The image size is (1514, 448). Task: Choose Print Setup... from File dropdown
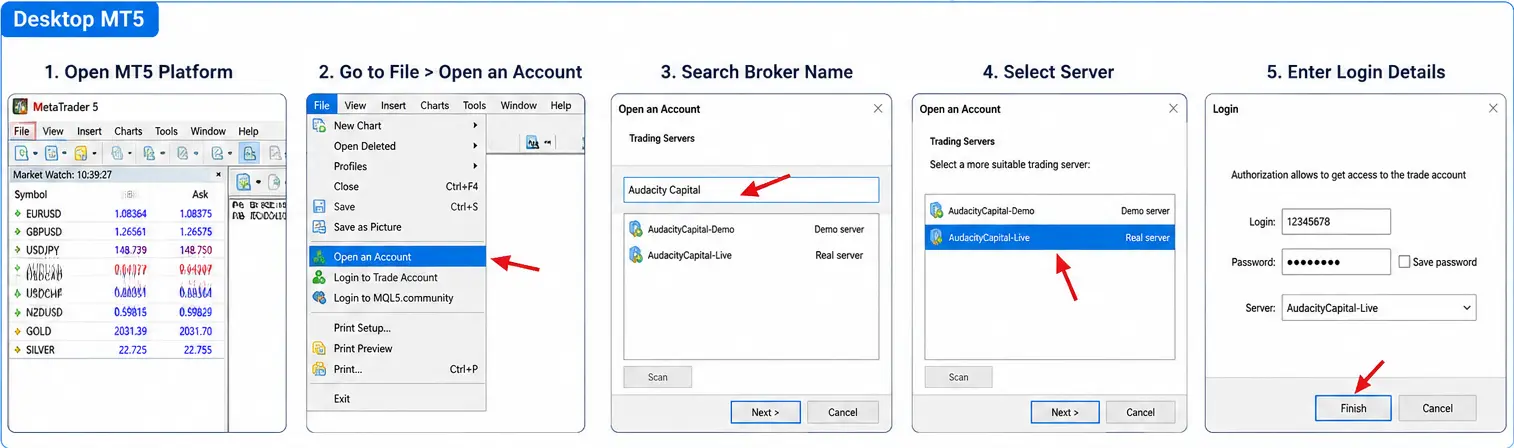tap(396, 328)
